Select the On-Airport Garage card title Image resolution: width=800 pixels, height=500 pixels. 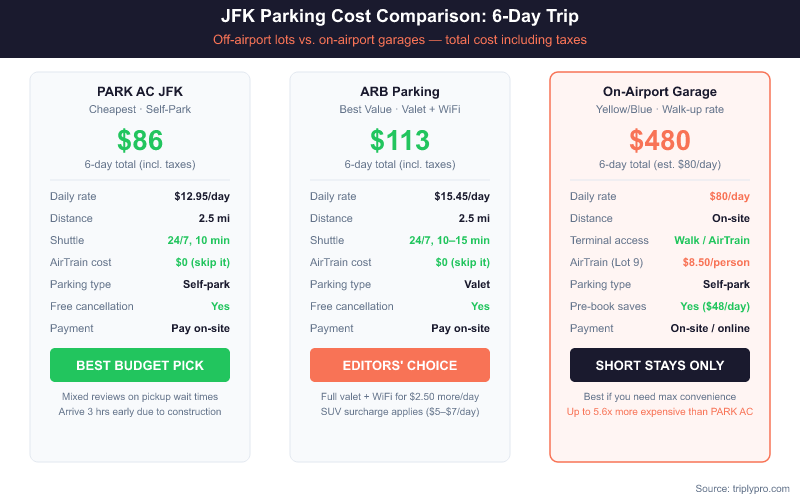[660, 92]
